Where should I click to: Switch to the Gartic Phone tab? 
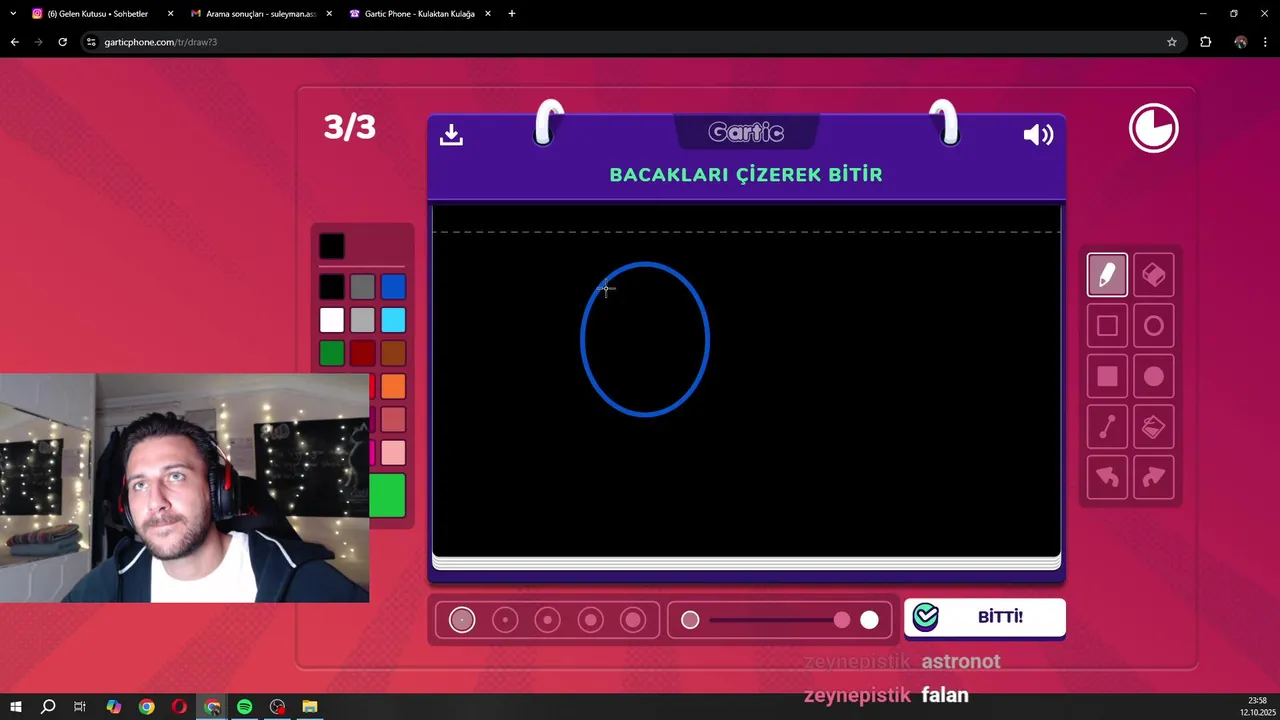click(418, 14)
